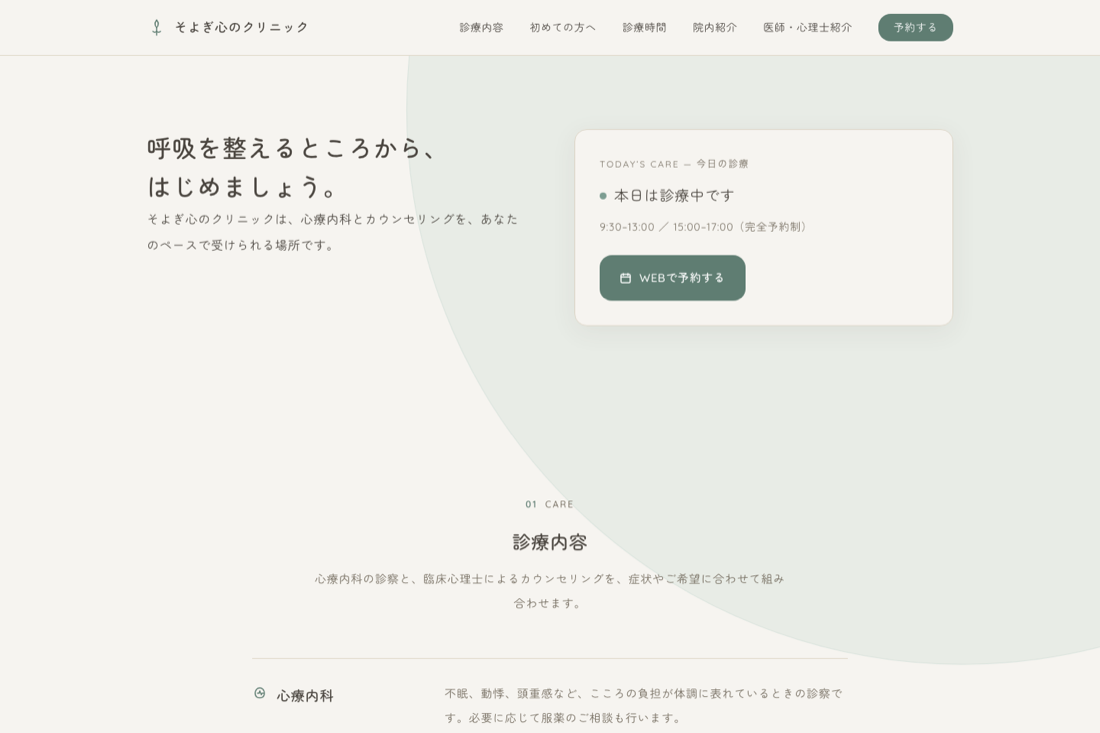Click the 本日は診療中です status text
This screenshot has width=1100, height=733.
click(674, 196)
